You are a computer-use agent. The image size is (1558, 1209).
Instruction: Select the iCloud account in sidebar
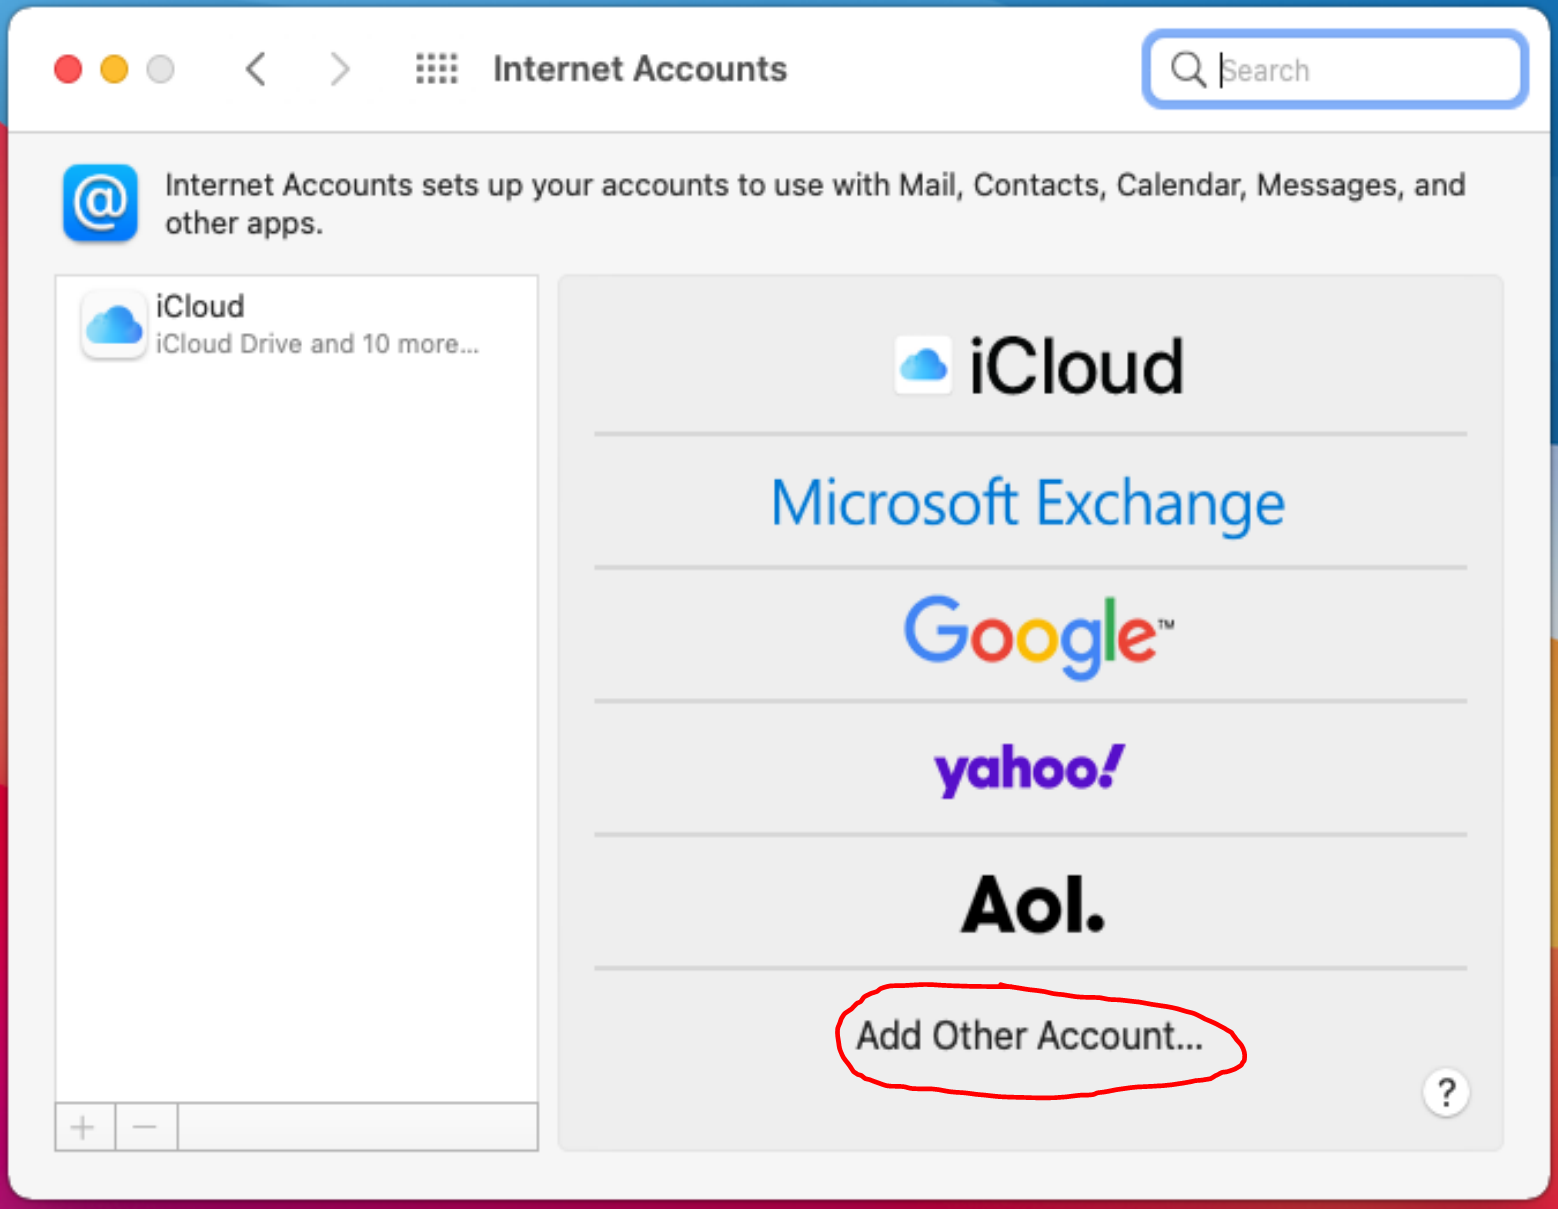point(297,324)
